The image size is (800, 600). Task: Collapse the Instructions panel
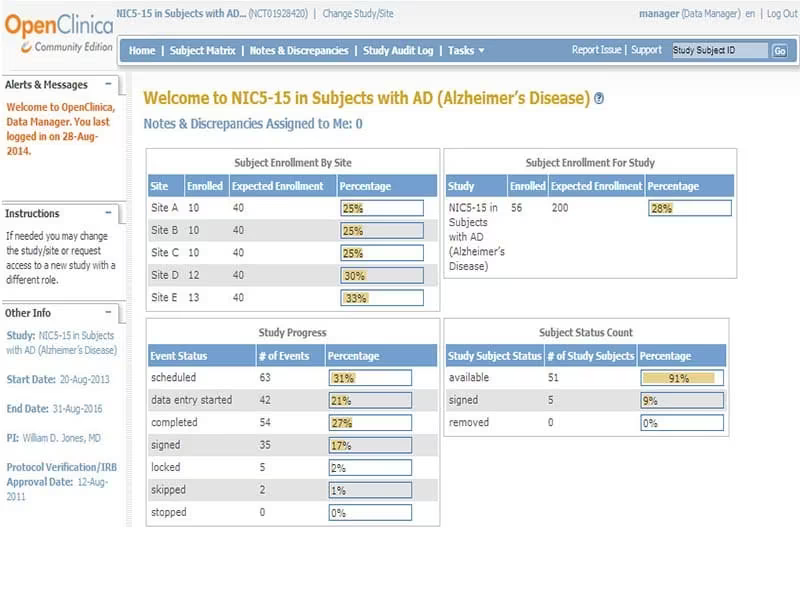[x=108, y=213]
